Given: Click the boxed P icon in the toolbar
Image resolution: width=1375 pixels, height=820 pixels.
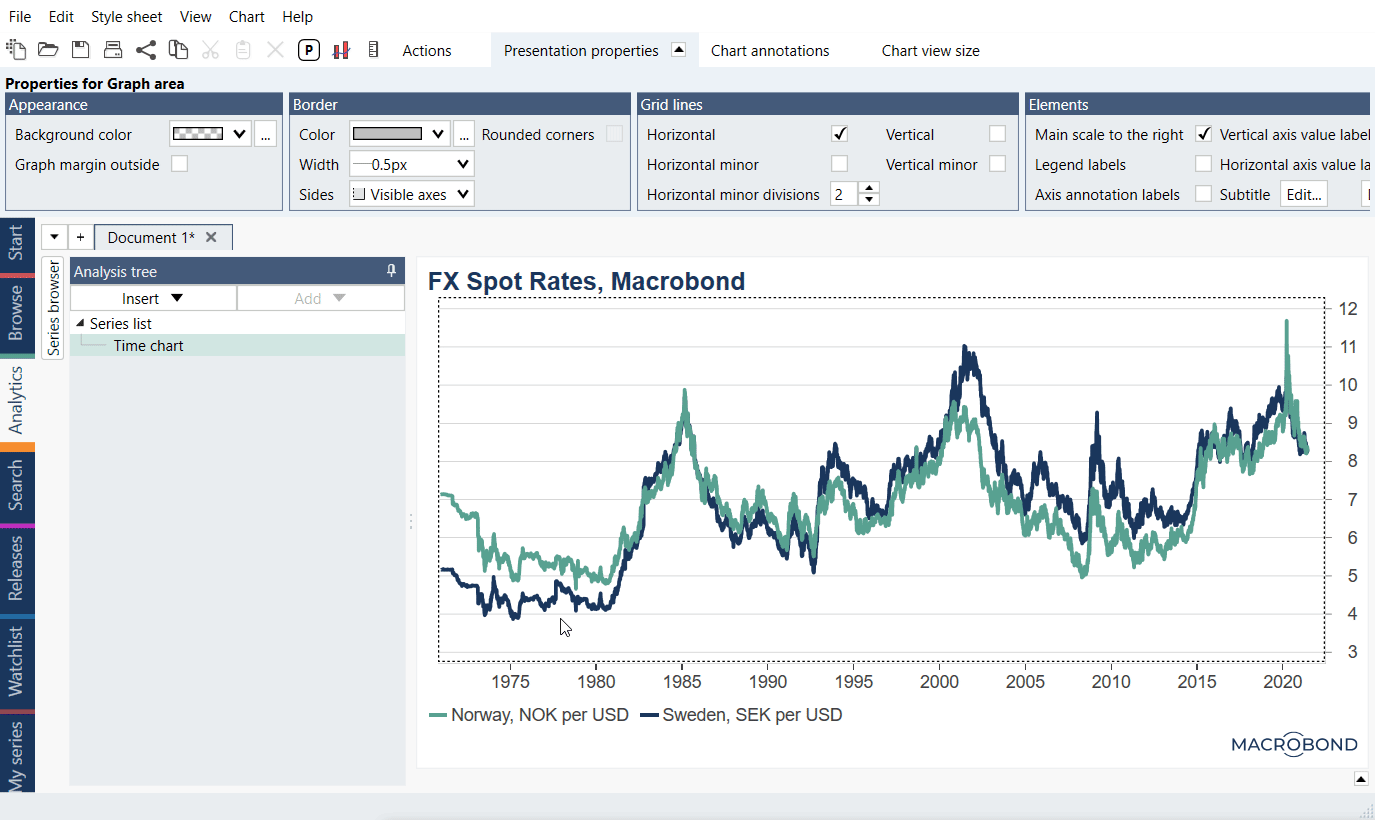Looking at the screenshot, I should (309, 50).
